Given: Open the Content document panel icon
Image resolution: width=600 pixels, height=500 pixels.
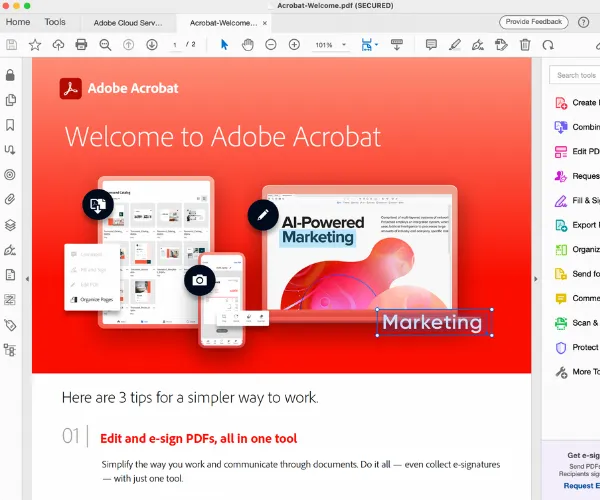Looking at the screenshot, I should pos(10,275).
